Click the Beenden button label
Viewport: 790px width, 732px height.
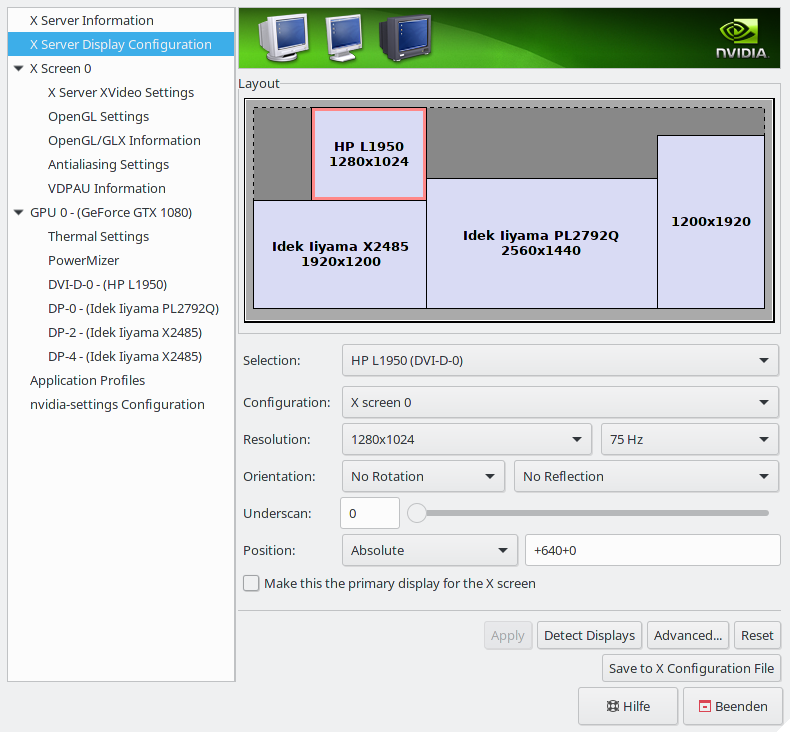click(x=741, y=706)
